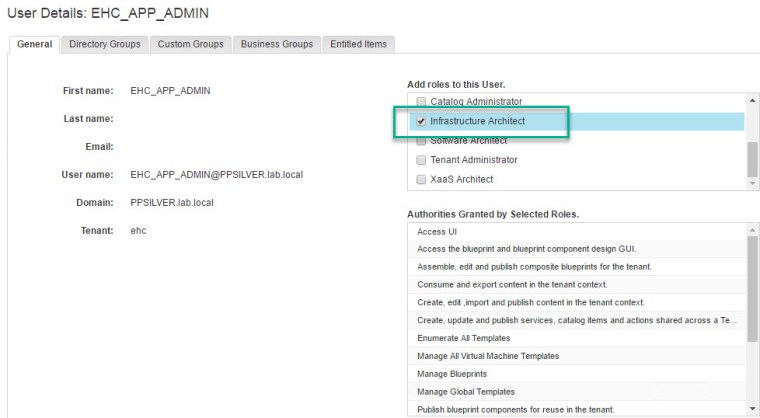Select the Business Groups tab
760x418 pixels.
pyautogui.click(x=277, y=44)
